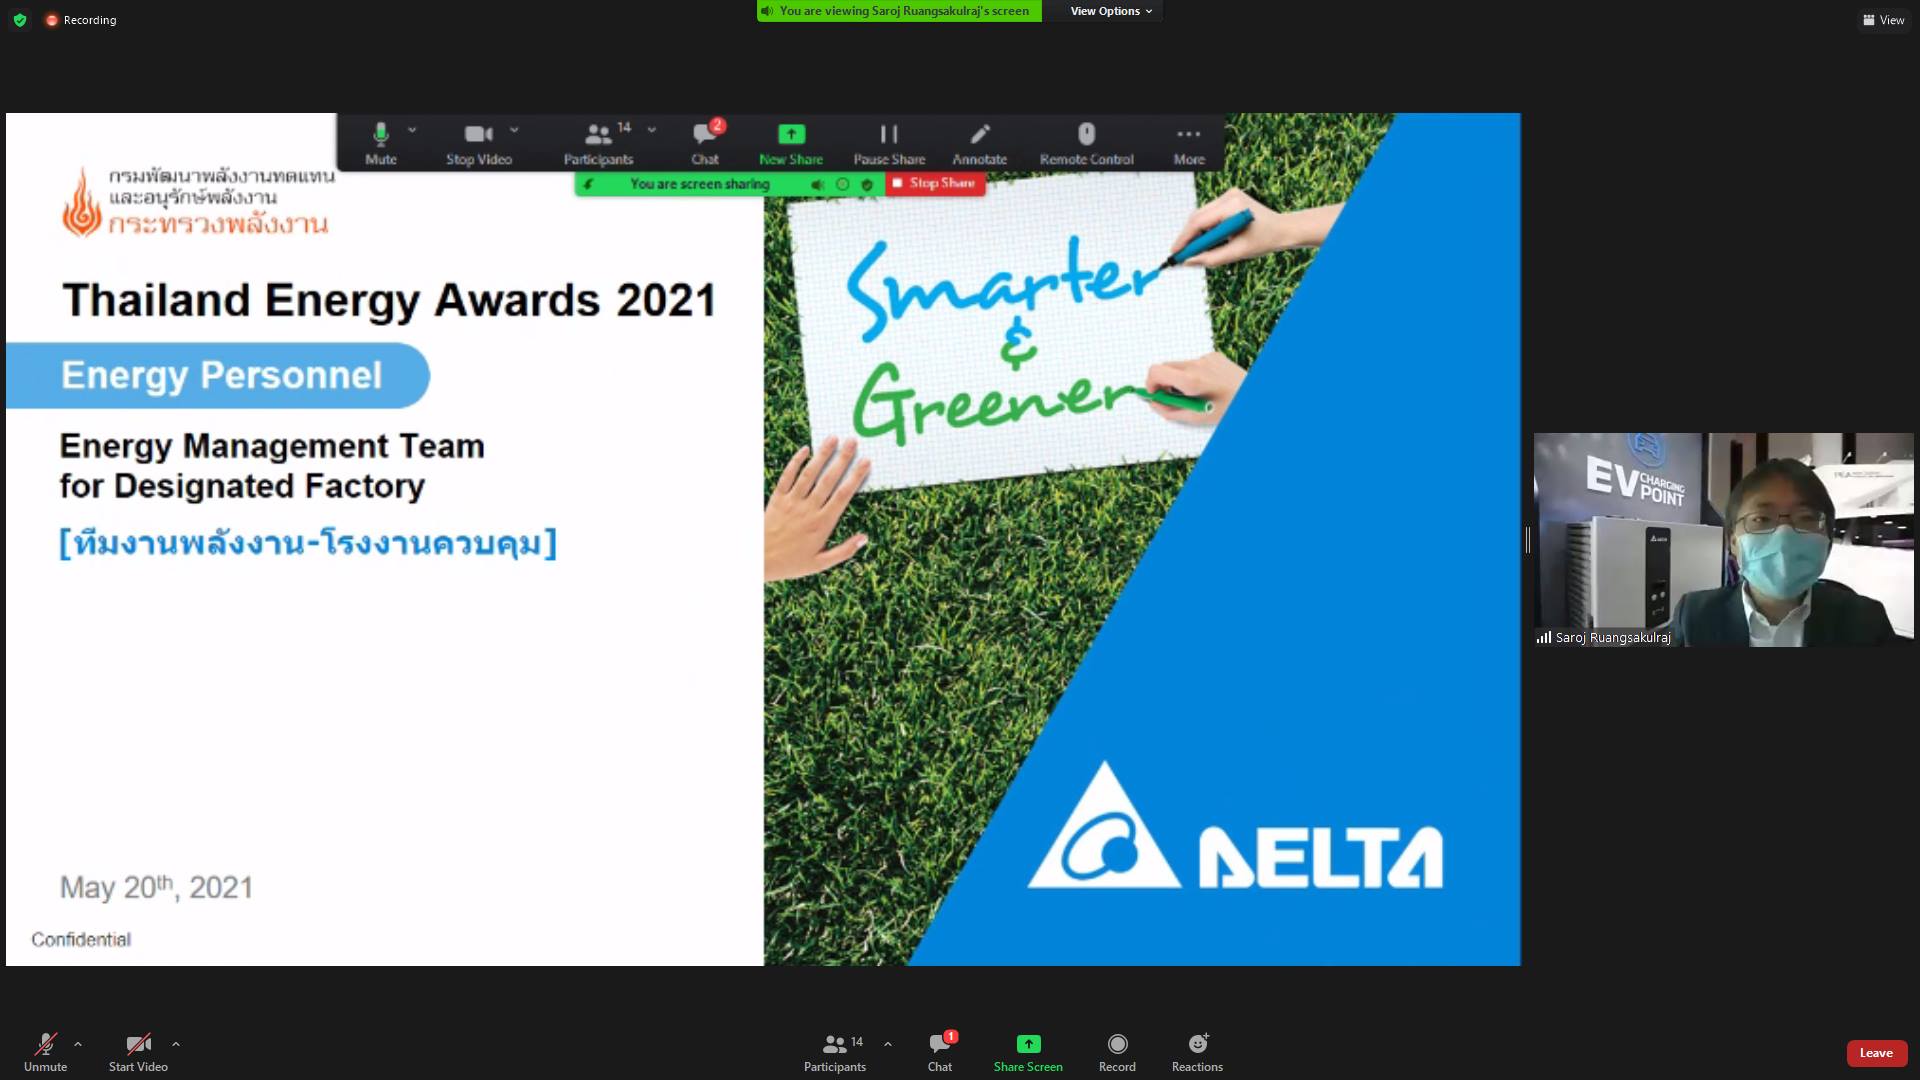Click the green encryption shield icon
The height and width of the screenshot is (1080, 1920).
pos(20,20)
